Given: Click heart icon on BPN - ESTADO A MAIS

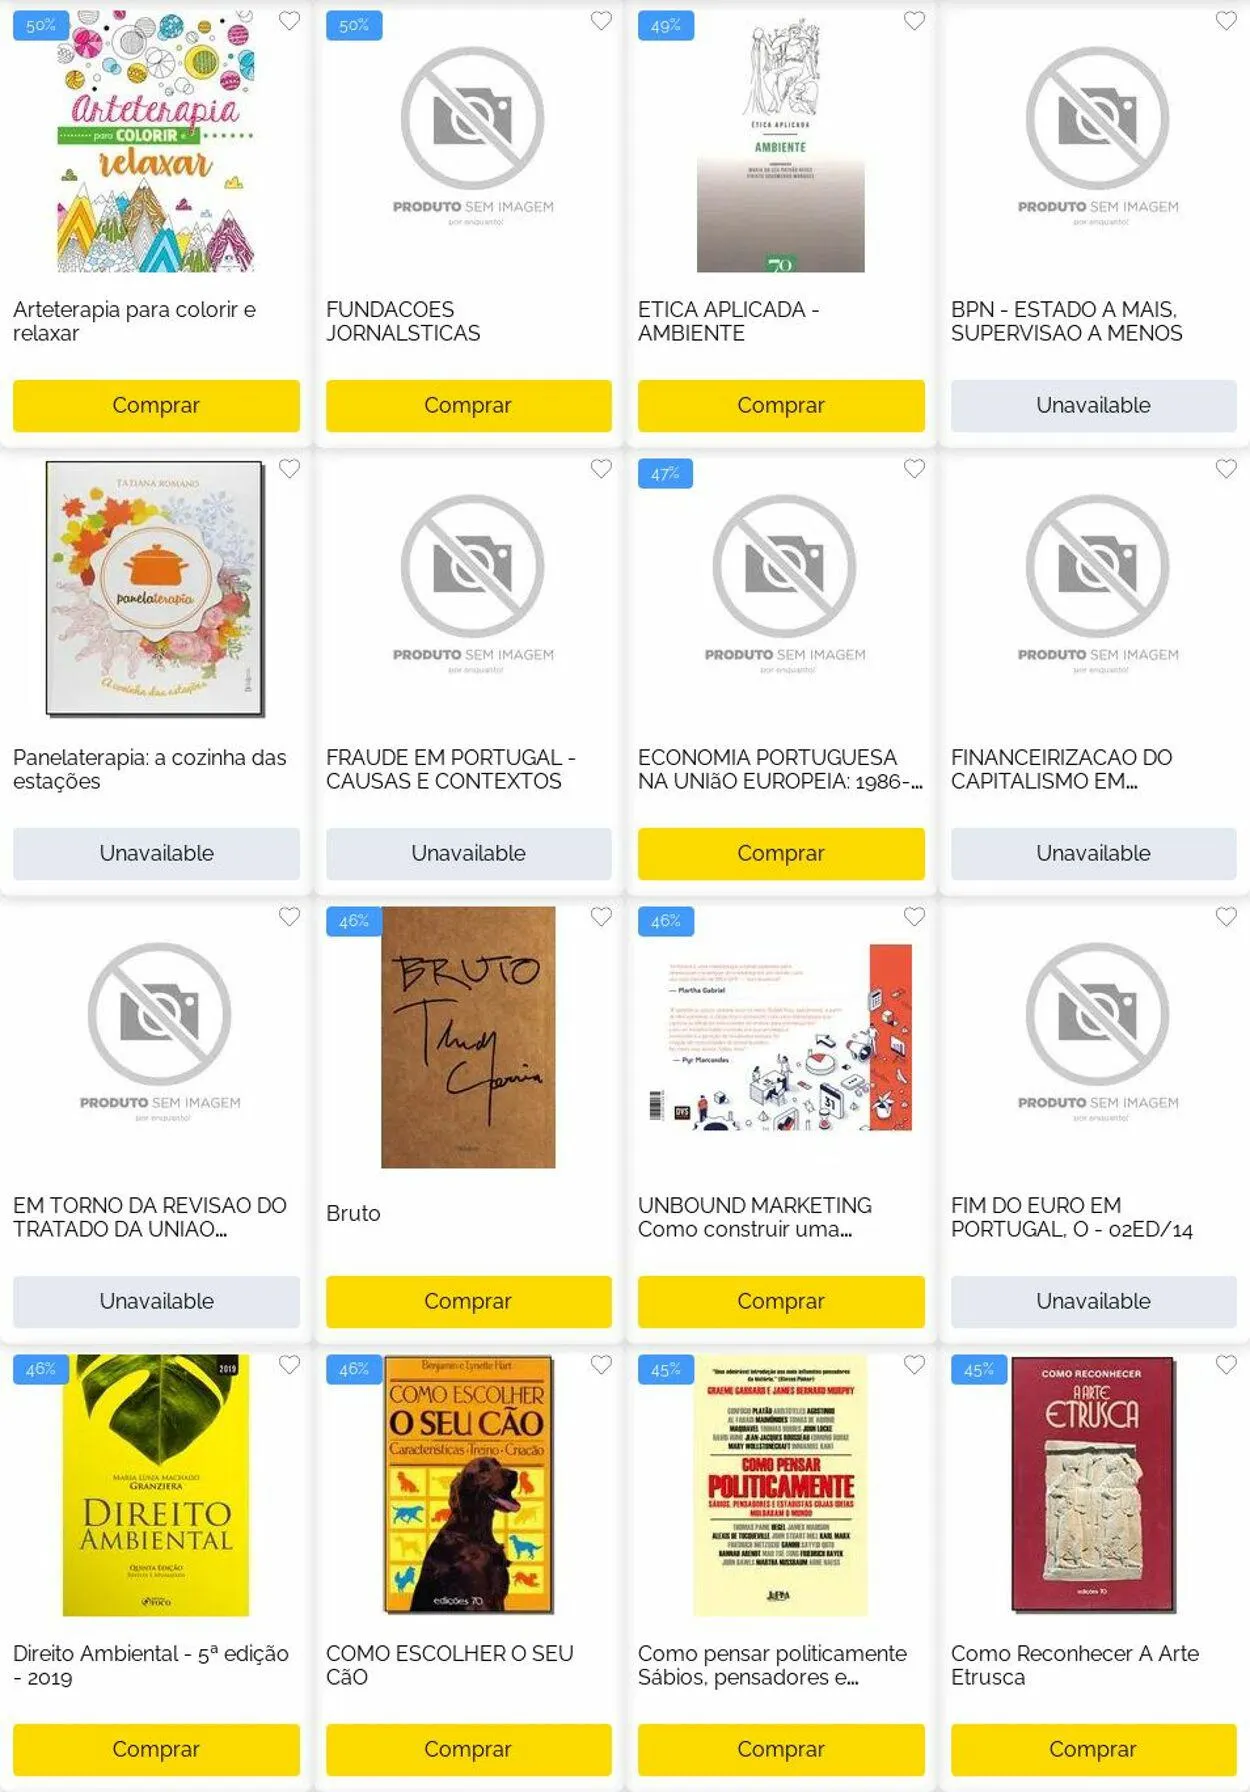Looking at the screenshot, I should coord(1226,21).
